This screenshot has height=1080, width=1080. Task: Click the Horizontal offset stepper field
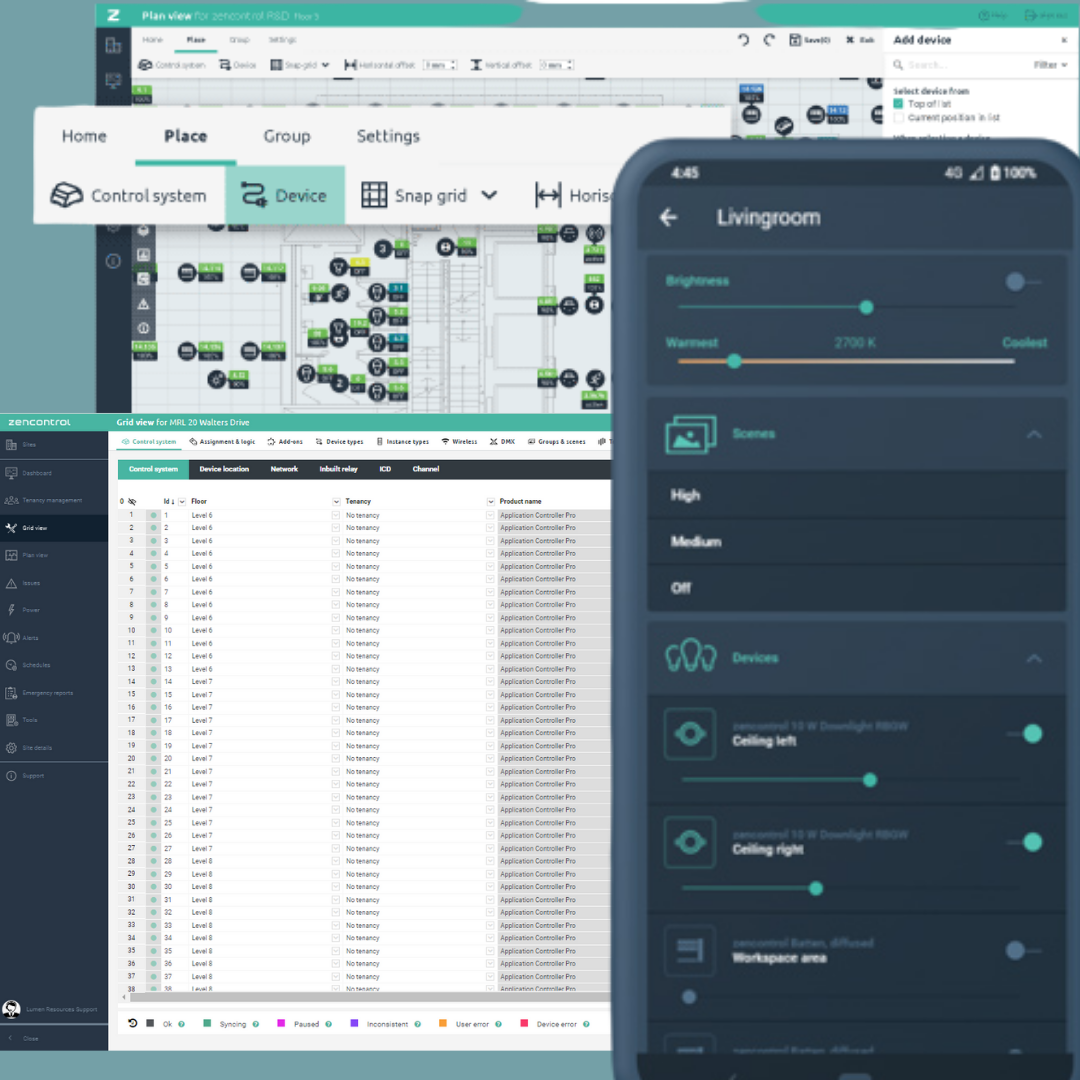pyautogui.click(x=439, y=65)
